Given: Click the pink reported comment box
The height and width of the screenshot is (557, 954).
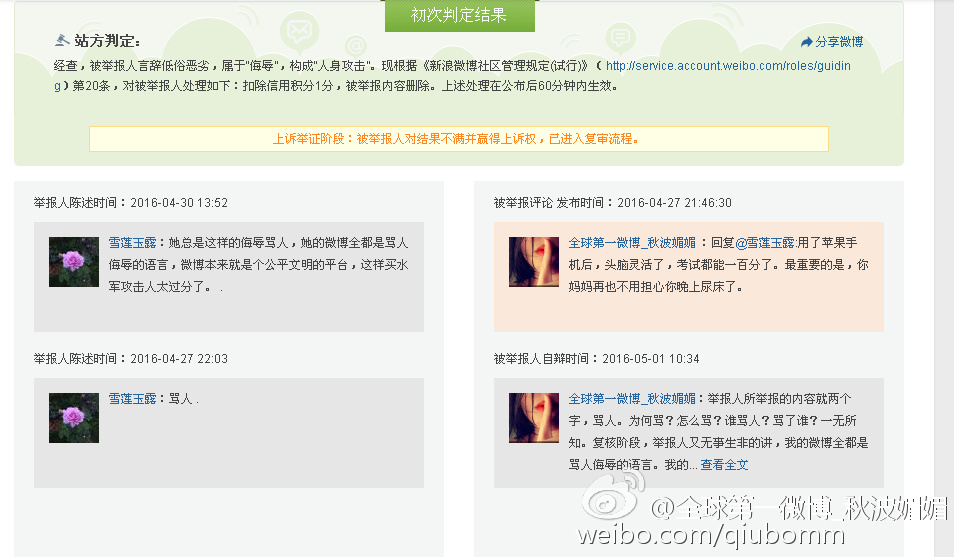Looking at the screenshot, I should (x=689, y=277).
